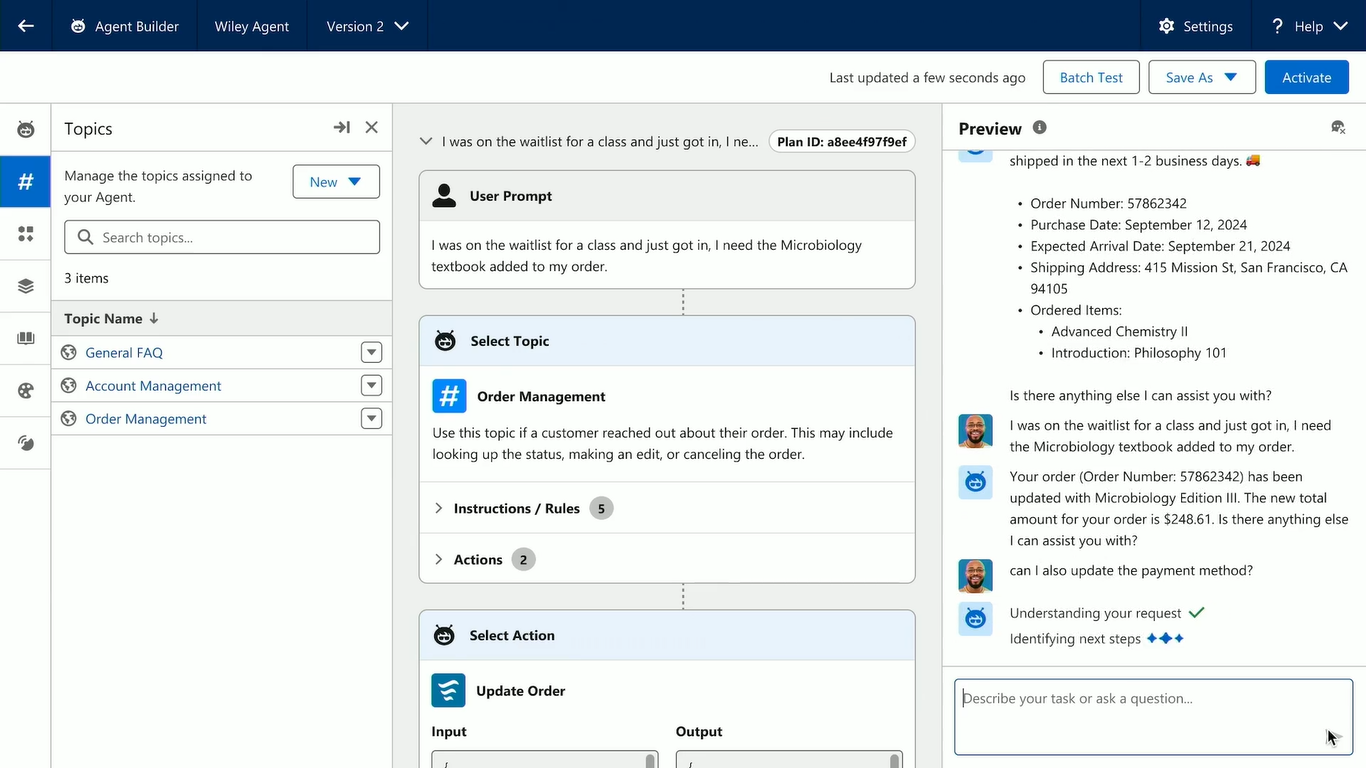Click the Search topics input field
1366x768 pixels.
pyautogui.click(x=222, y=238)
